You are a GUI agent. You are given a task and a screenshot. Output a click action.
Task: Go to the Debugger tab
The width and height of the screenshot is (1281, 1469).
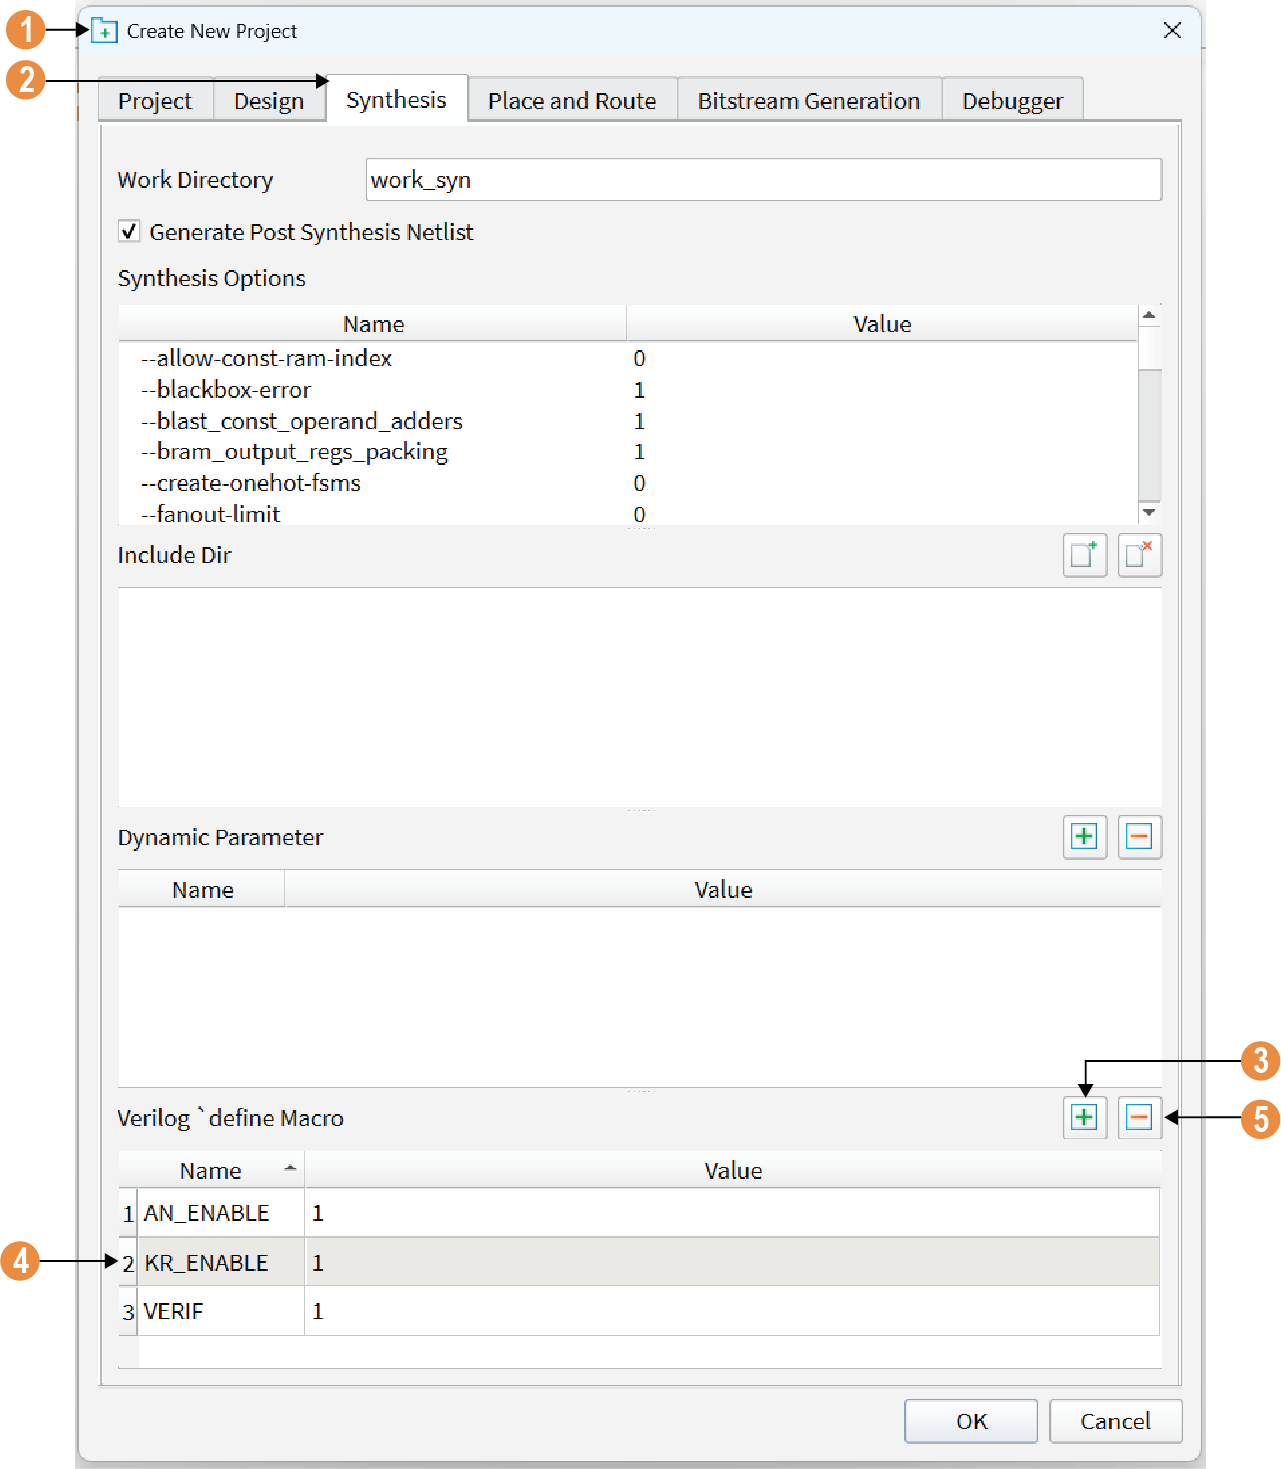click(1012, 101)
